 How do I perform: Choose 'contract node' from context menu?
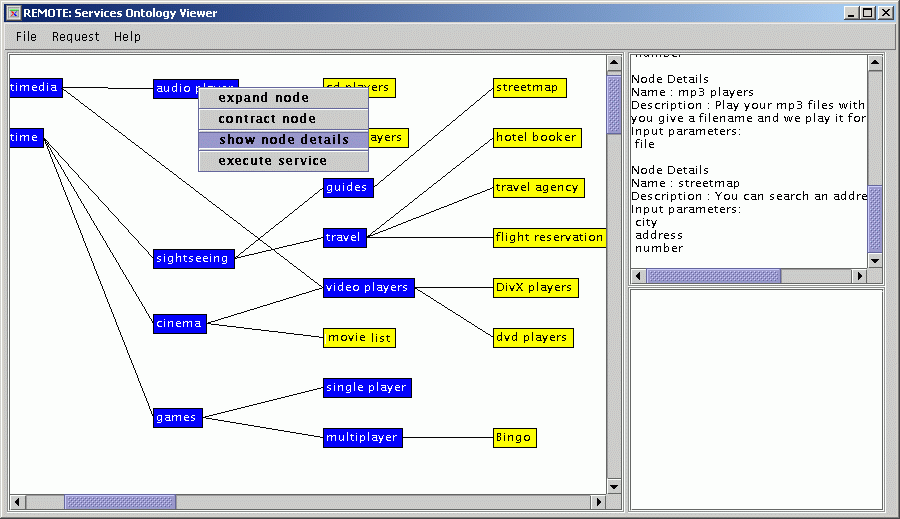click(x=284, y=119)
